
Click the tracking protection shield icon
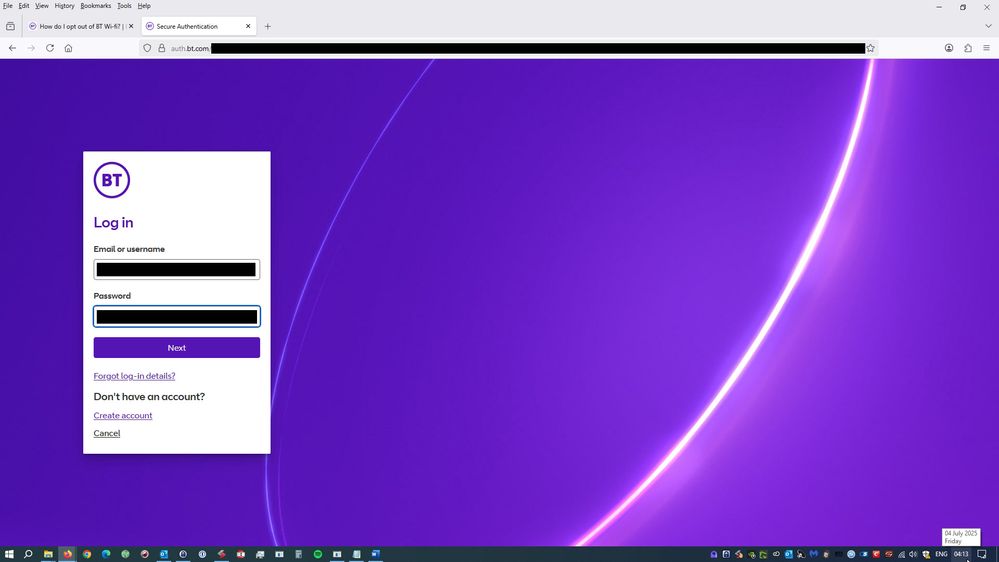click(147, 48)
